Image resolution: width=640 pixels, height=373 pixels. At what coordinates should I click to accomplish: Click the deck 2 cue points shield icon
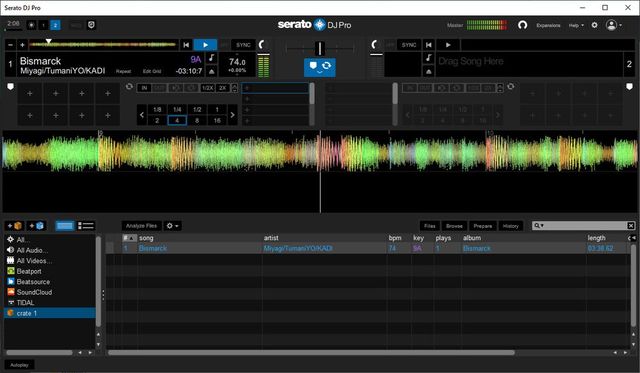pyautogui.click(x=629, y=87)
